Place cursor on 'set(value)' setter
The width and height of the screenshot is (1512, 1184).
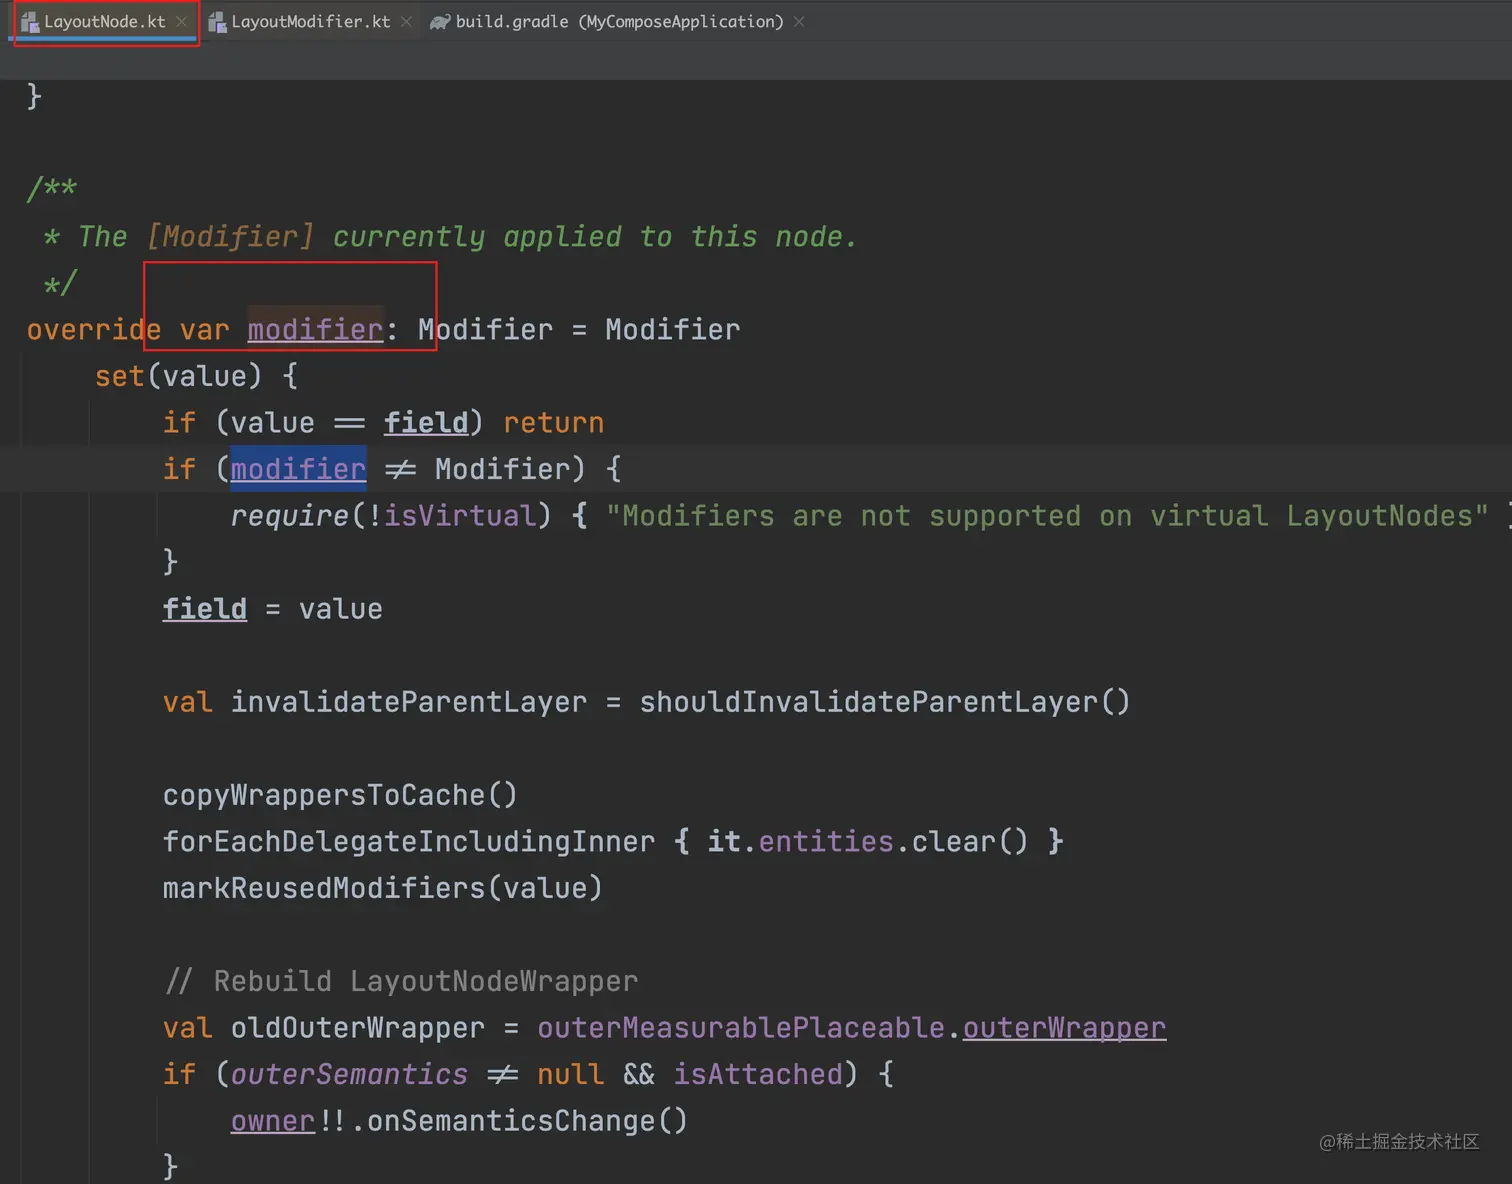tap(178, 376)
